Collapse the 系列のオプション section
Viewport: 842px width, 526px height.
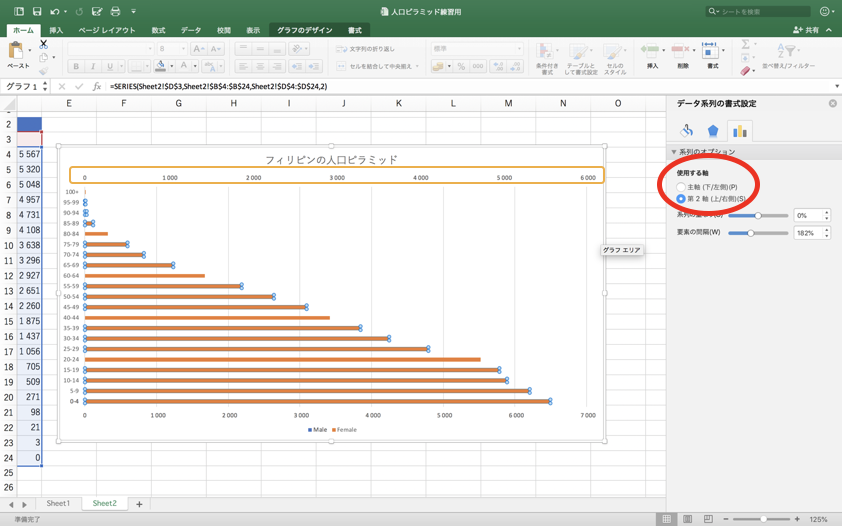tap(674, 152)
